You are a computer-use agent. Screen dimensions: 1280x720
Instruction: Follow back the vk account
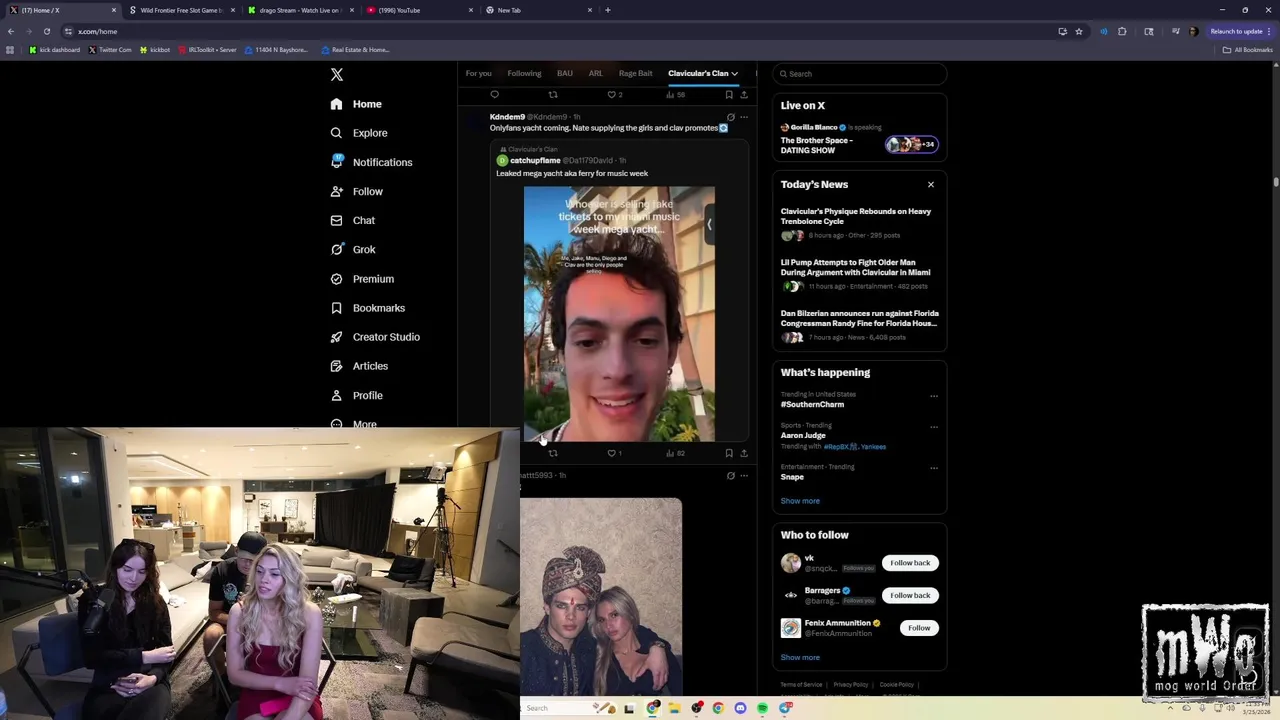910,563
